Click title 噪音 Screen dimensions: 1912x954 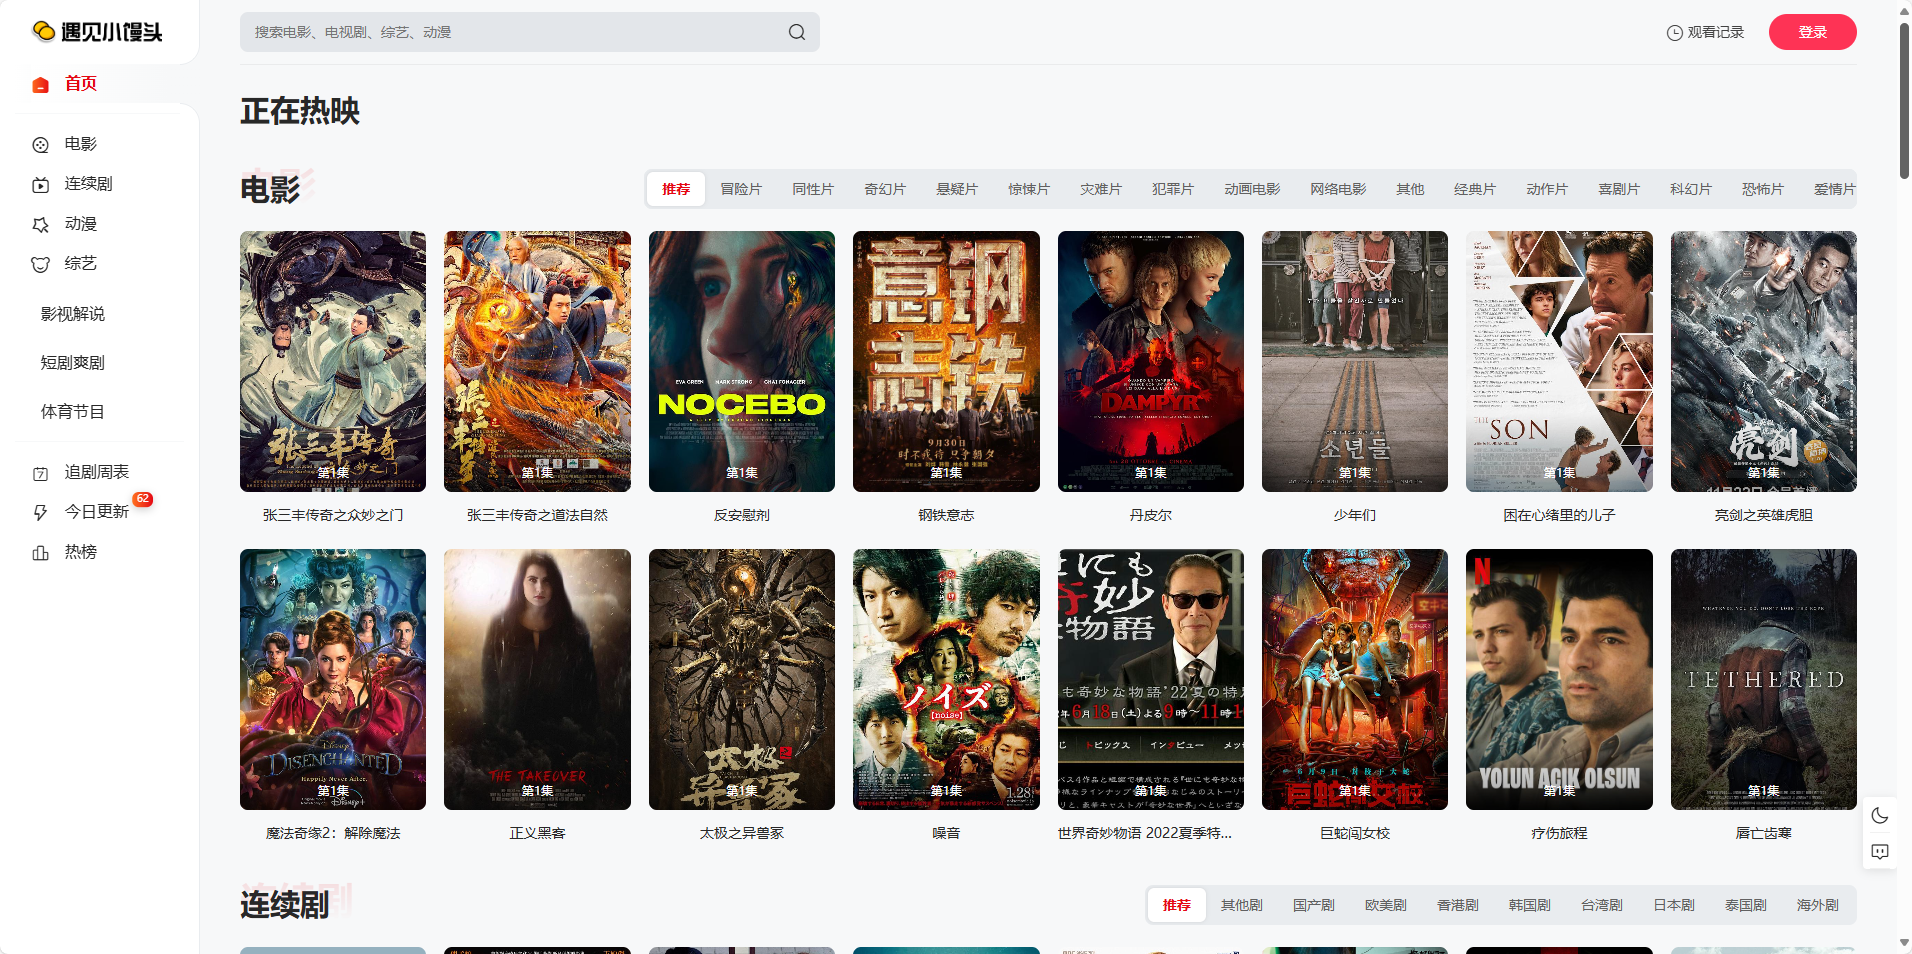[946, 833]
